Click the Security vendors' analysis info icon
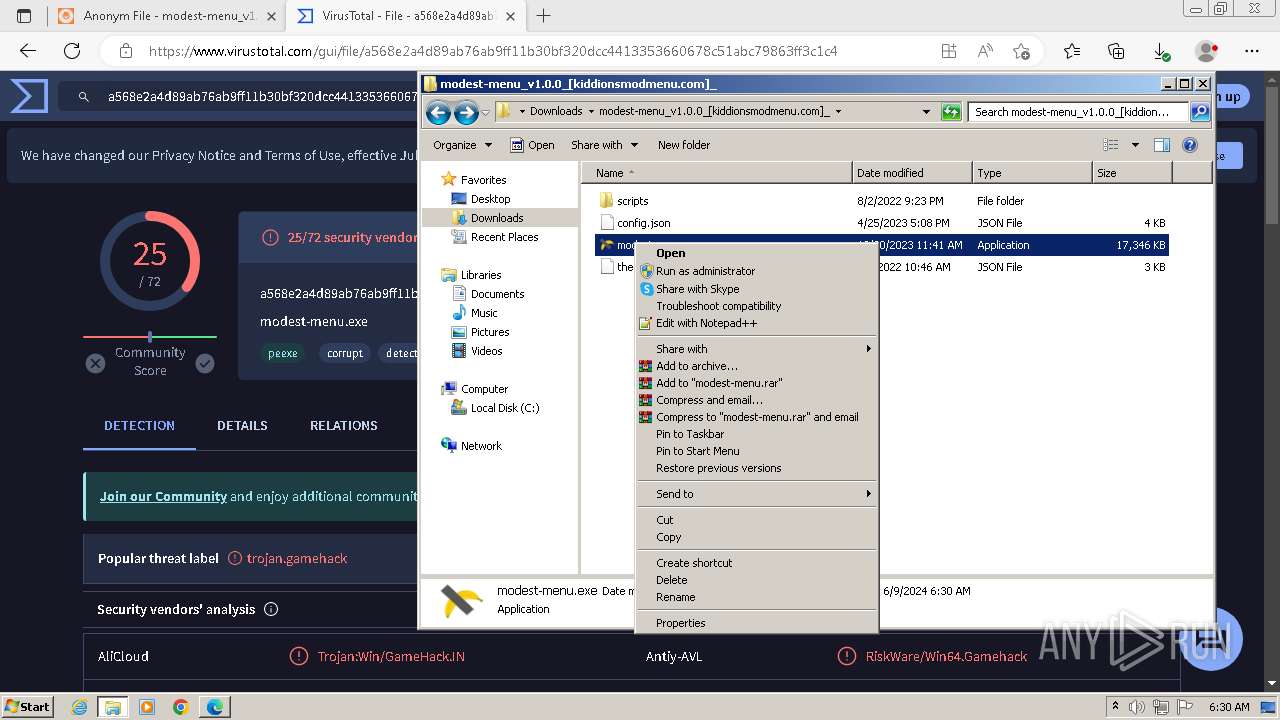Screen dimensions: 1280x720 [x=271, y=609]
